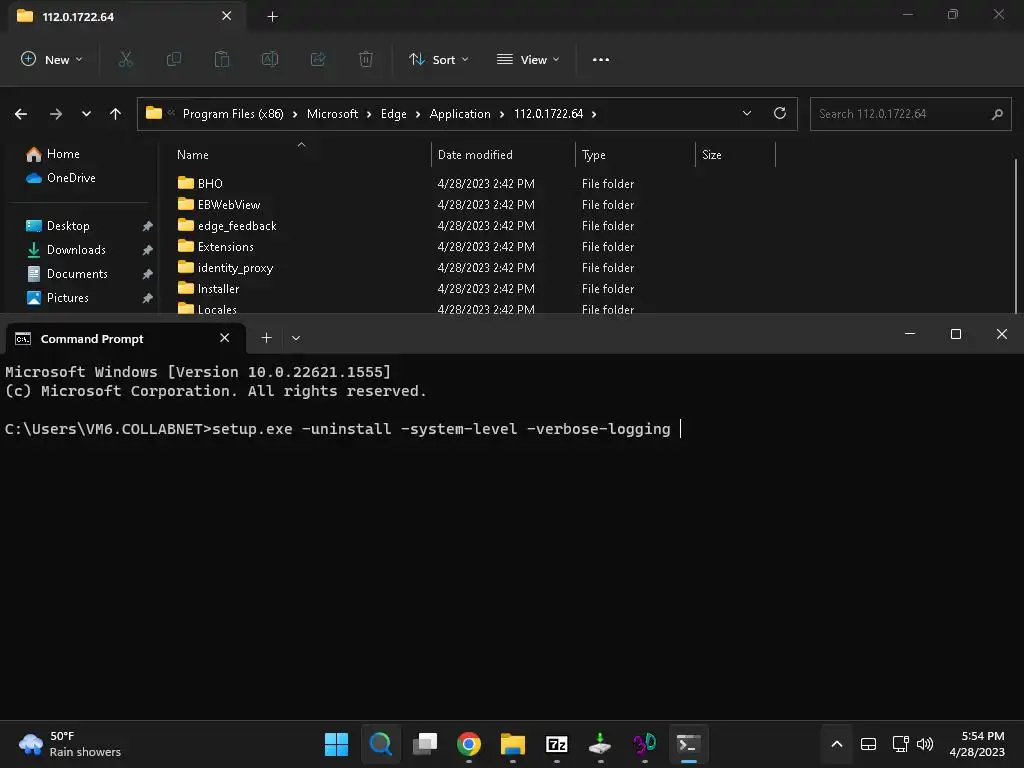This screenshot has width=1024, height=768.
Task: Navigate to Program Files (x86) breadcrumb
Action: click(x=233, y=114)
